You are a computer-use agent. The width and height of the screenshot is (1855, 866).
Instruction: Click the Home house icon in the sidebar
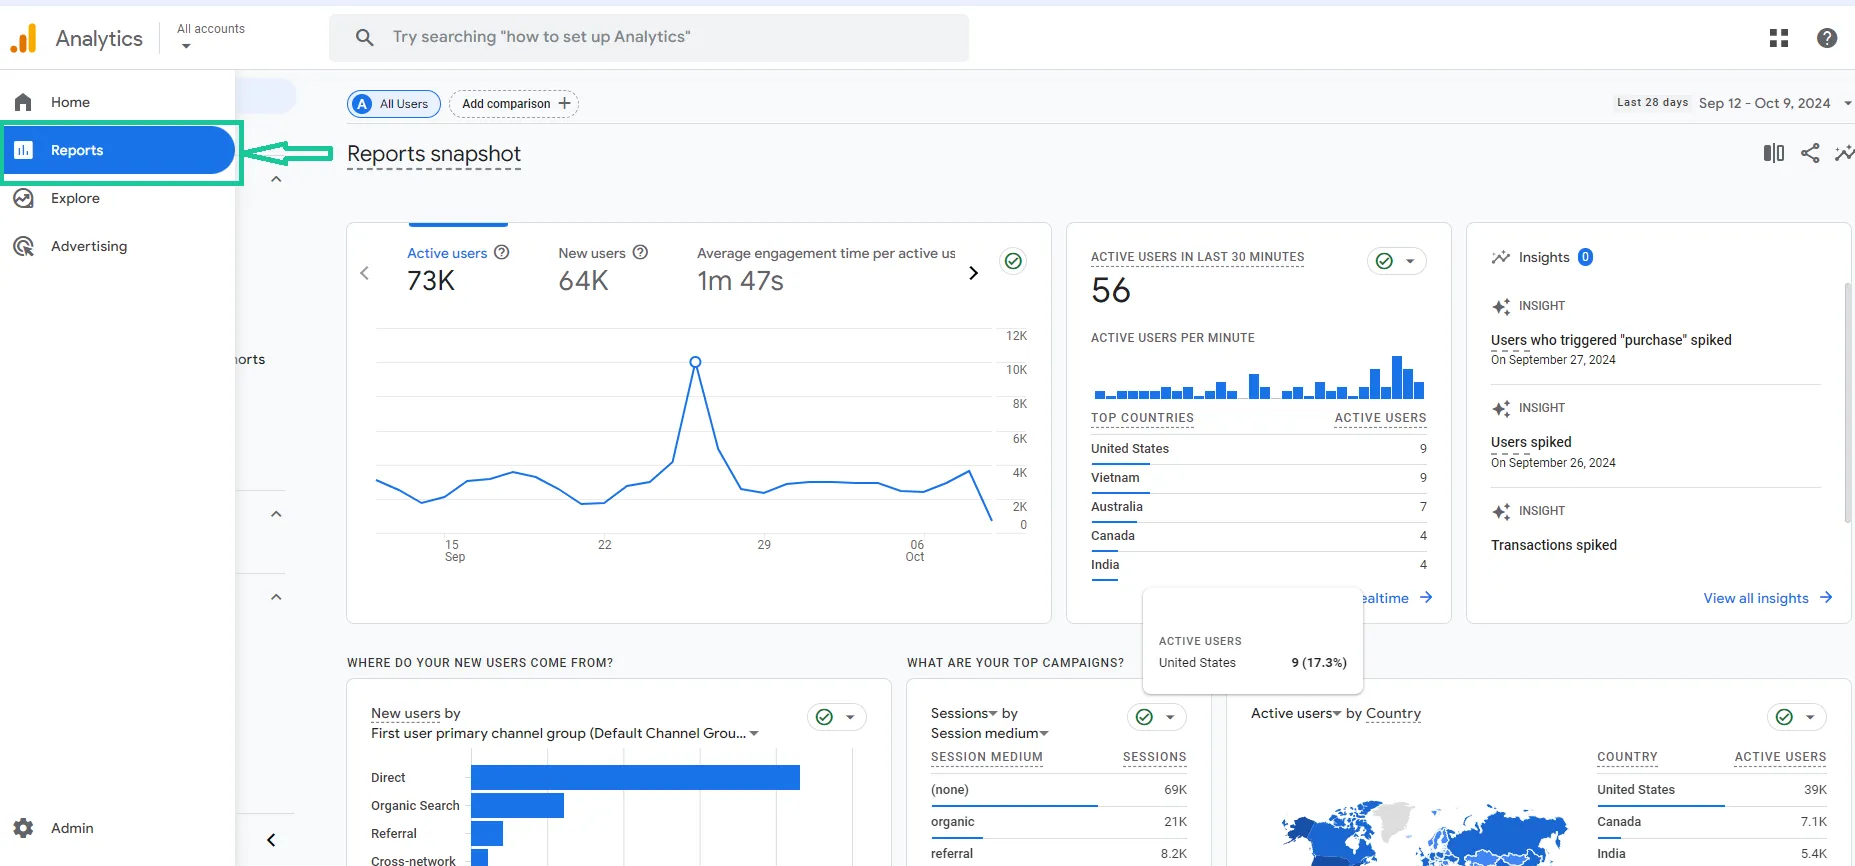pos(24,102)
